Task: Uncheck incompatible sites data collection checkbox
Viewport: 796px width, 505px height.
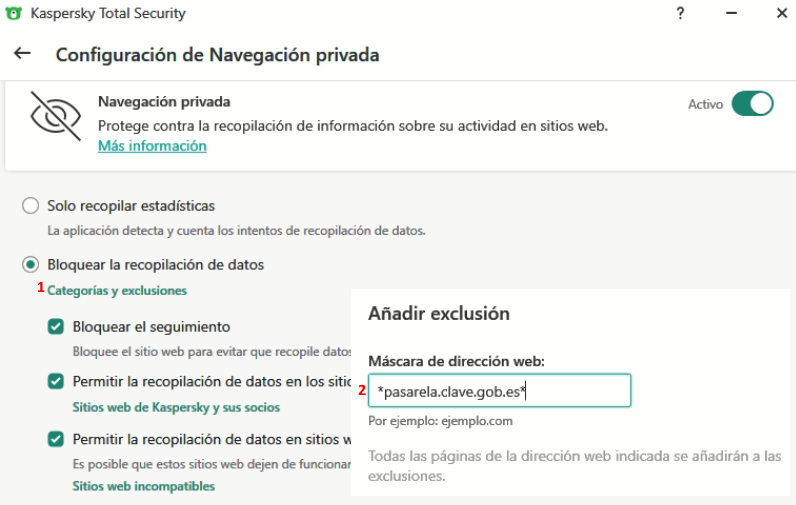Action: [56, 439]
